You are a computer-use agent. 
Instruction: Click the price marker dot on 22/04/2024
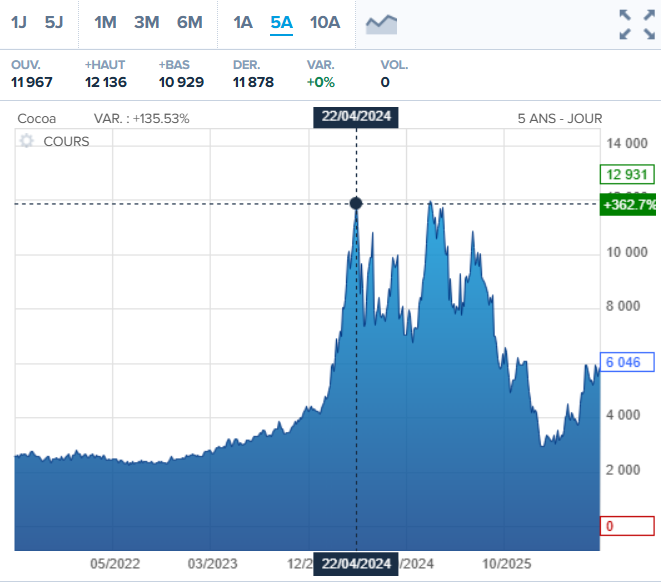coord(356,203)
